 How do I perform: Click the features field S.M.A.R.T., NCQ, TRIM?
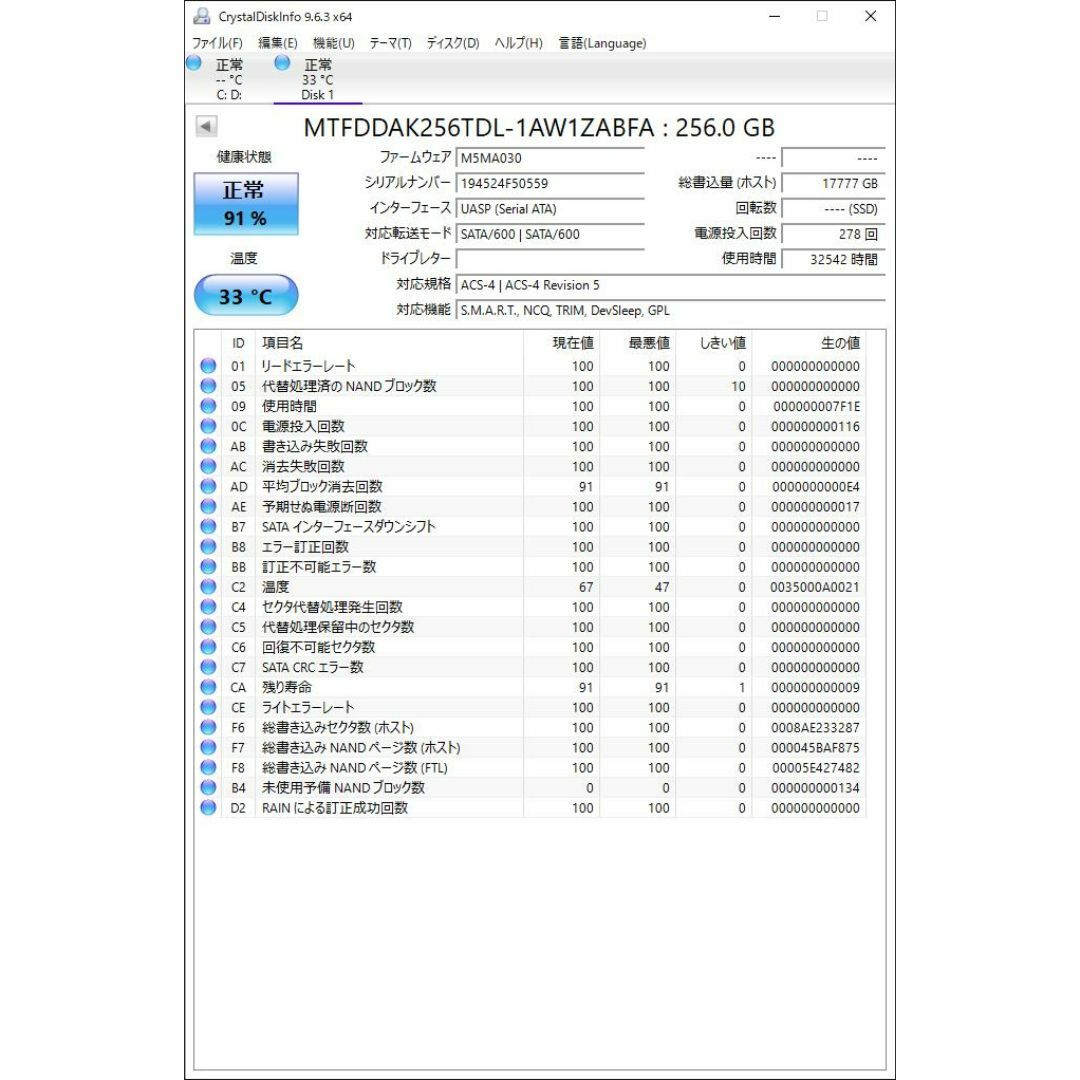click(x=670, y=311)
